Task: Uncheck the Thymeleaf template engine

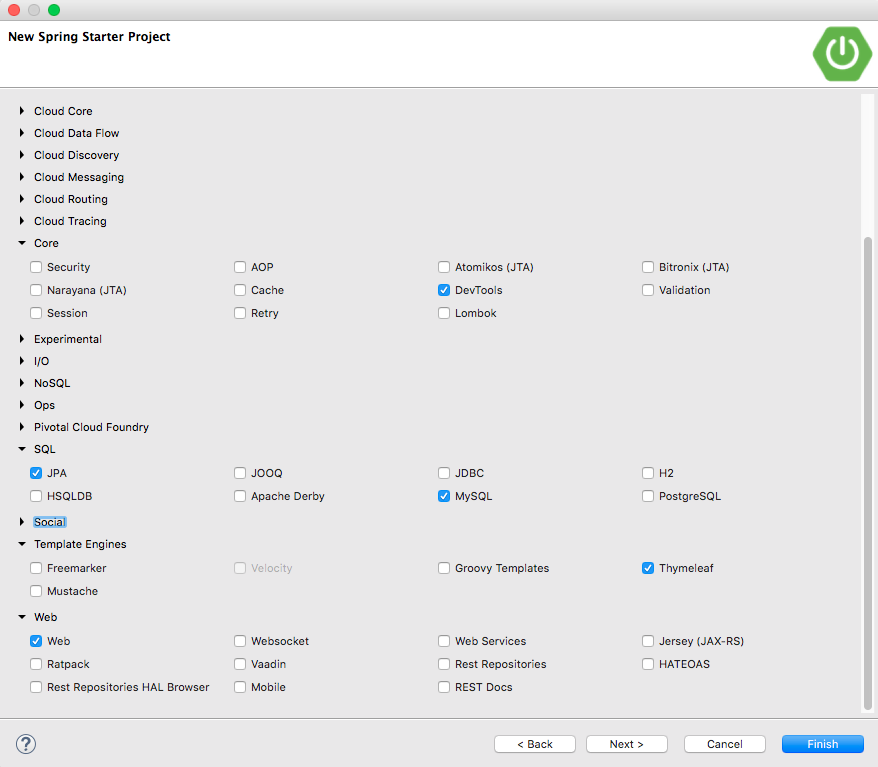Action: 648,568
